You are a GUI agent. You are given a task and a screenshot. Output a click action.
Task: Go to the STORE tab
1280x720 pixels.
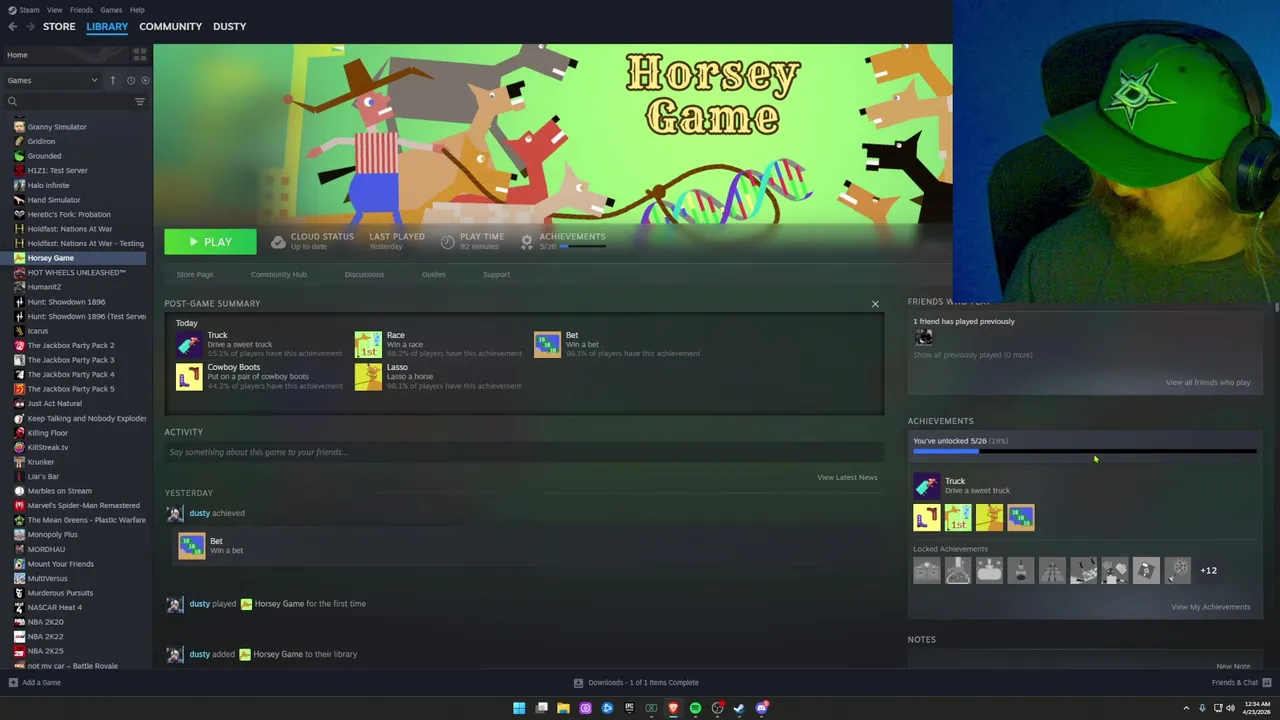59,27
